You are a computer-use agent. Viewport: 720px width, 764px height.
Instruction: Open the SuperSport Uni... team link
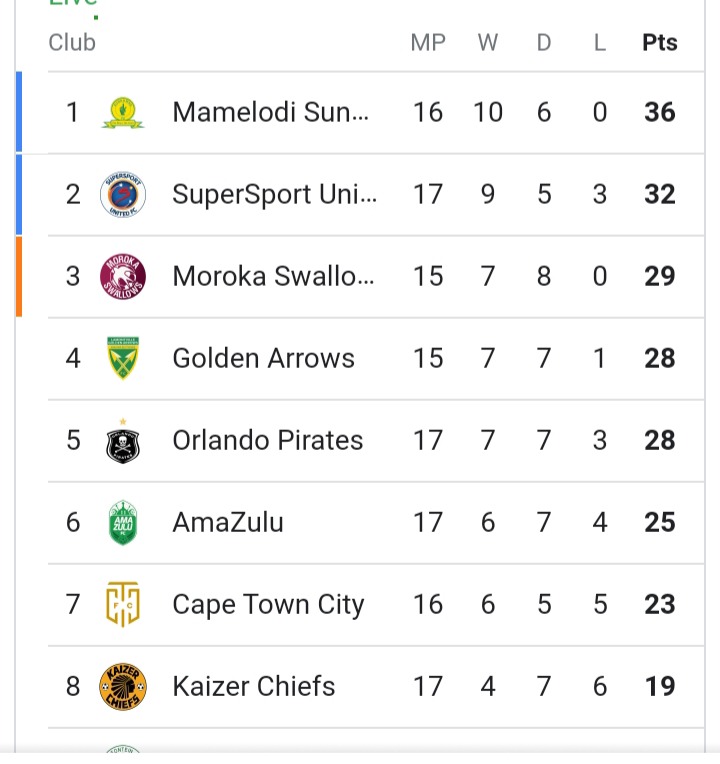pos(274,194)
